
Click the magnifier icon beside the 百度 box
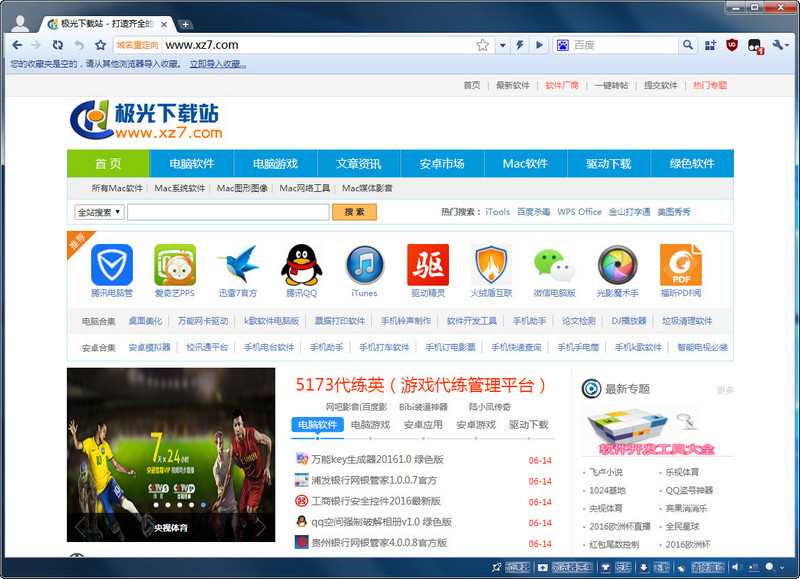pos(688,45)
